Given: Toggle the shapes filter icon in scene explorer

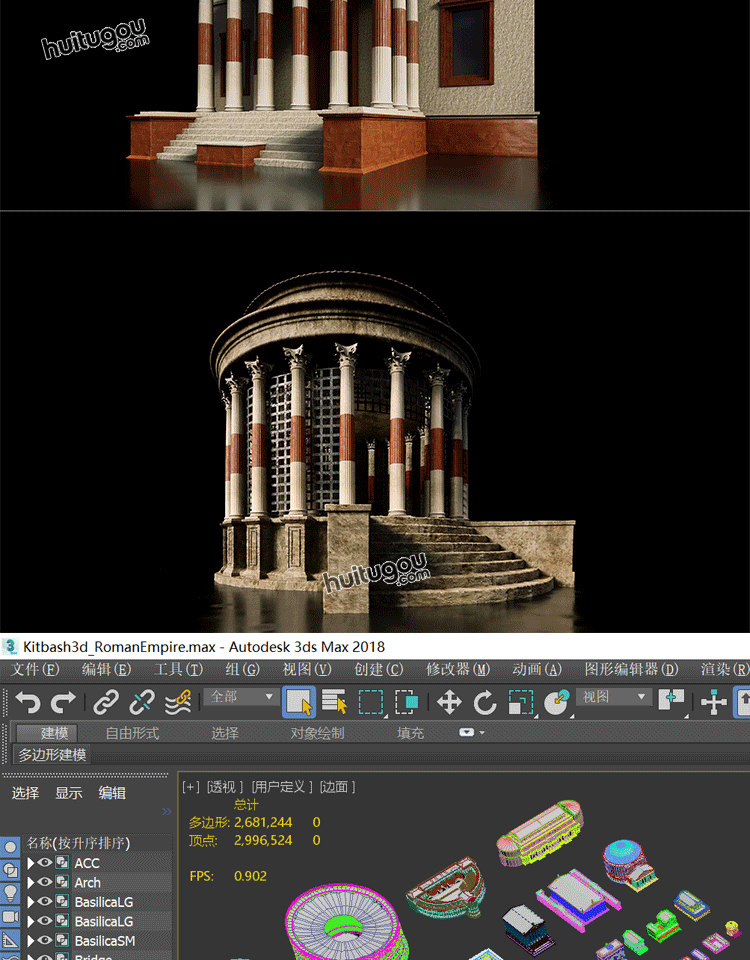Looking at the screenshot, I should click(x=10, y=870).
